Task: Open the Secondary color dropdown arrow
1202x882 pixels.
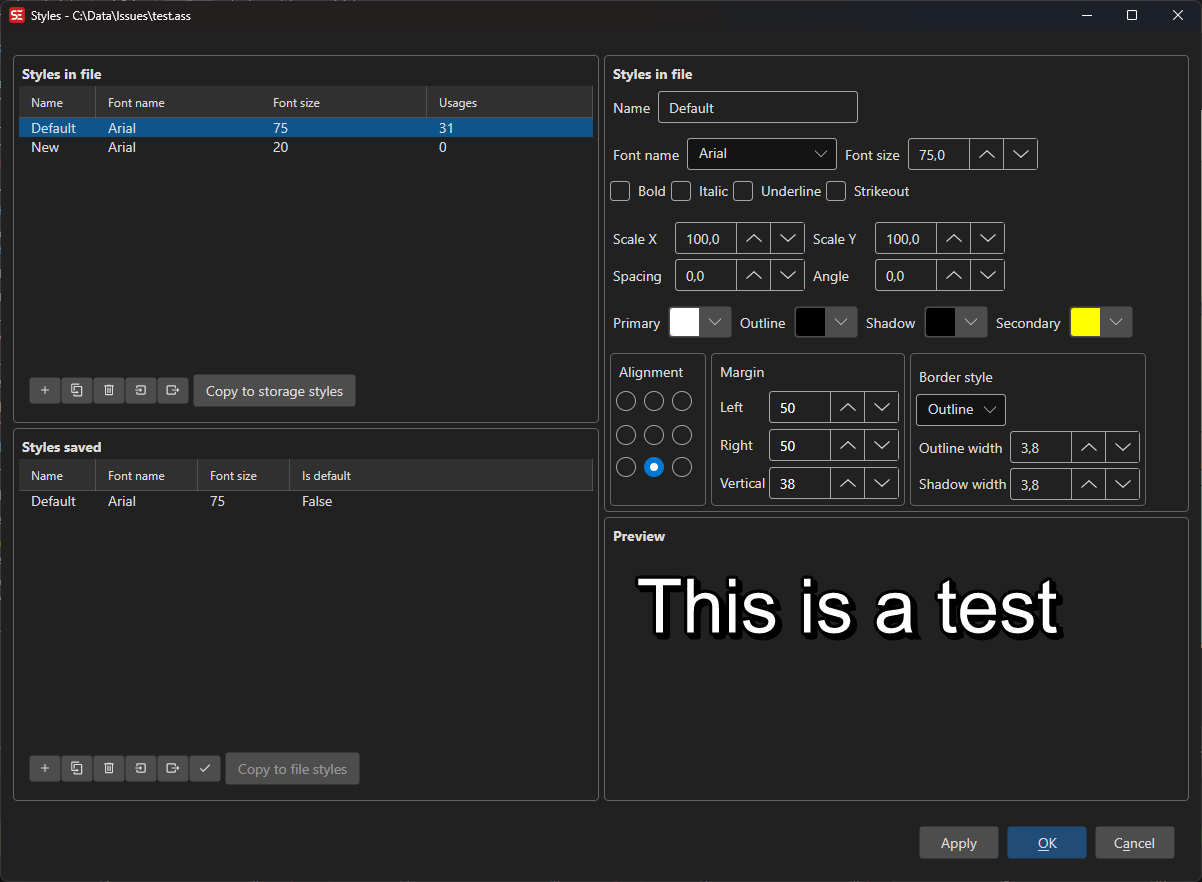Action: point(1117,322)
